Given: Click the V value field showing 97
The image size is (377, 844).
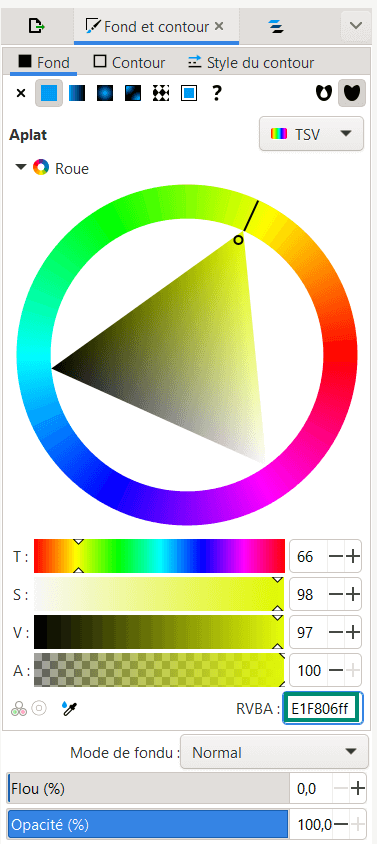Looking at the screenshot, I should coord(309,632).
